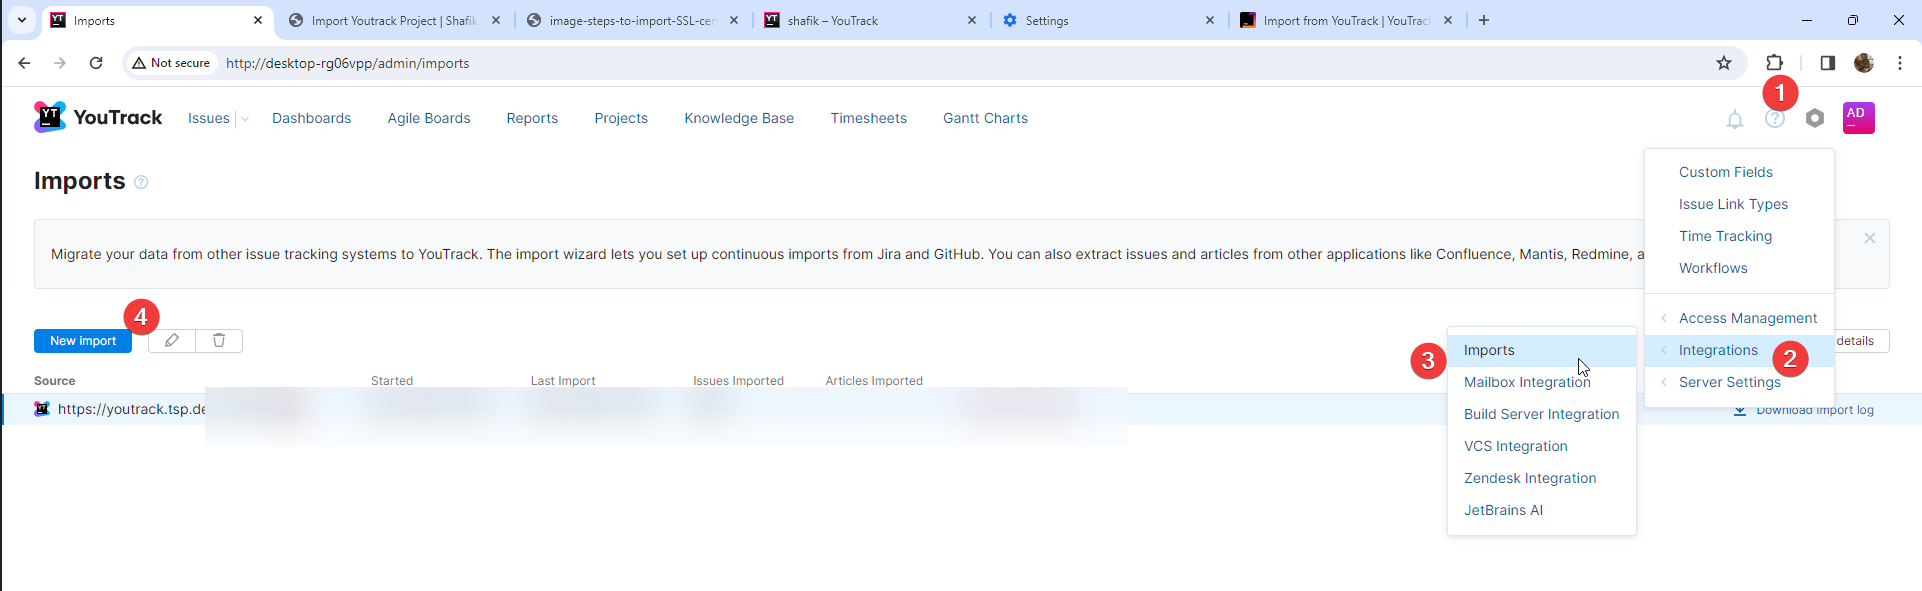1922x591 pixels.
Task: Dismiss the migration info banner
Action: [1869, 238]
